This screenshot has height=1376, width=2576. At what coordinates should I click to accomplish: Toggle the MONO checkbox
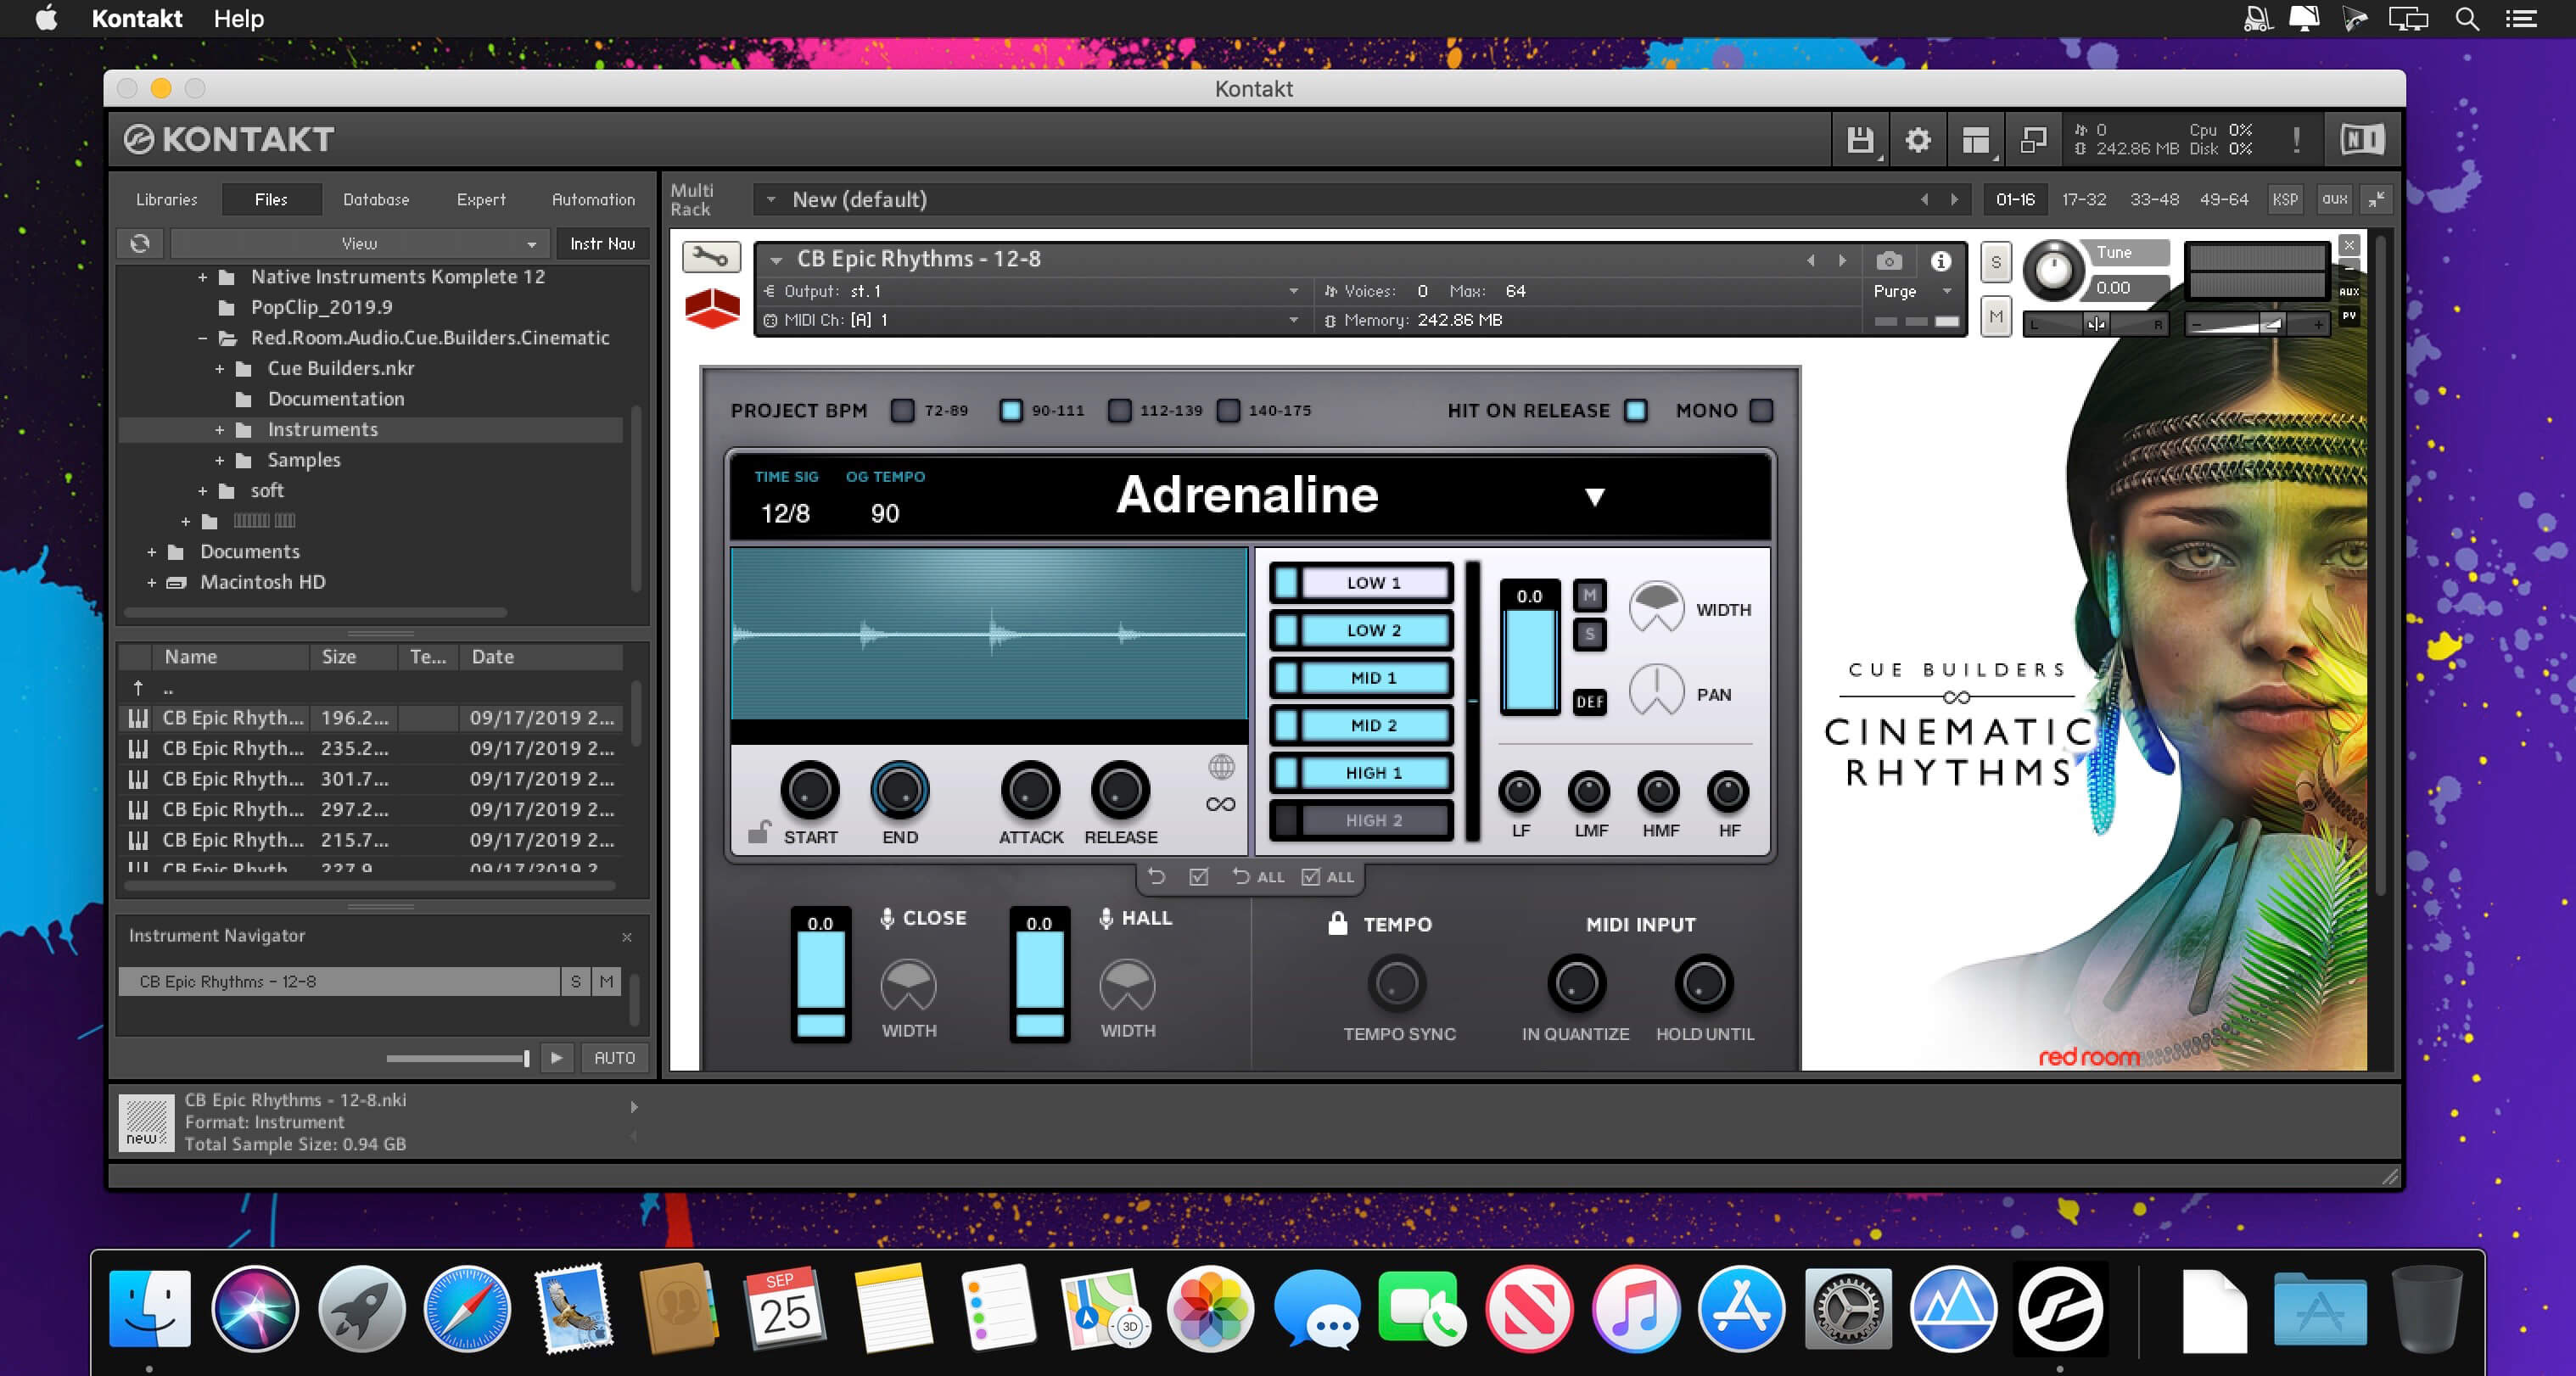(x=1762, y=410)
